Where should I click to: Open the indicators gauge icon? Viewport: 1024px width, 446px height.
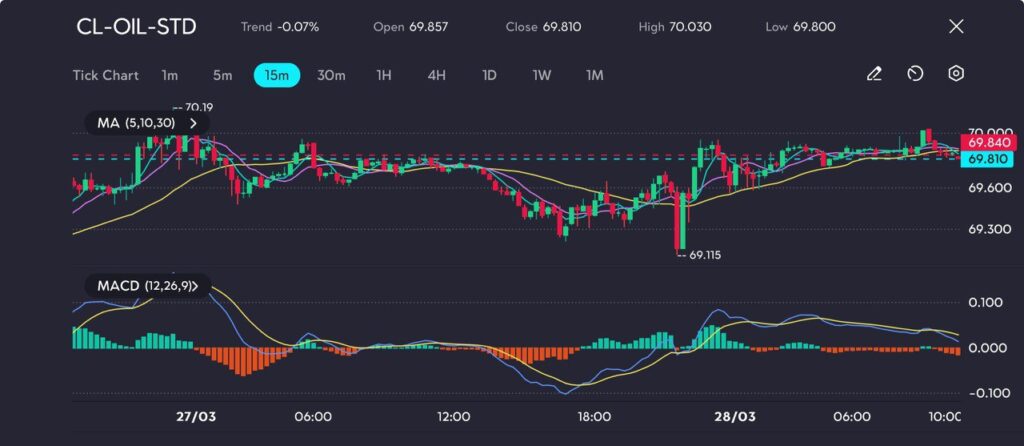point(915,74)
